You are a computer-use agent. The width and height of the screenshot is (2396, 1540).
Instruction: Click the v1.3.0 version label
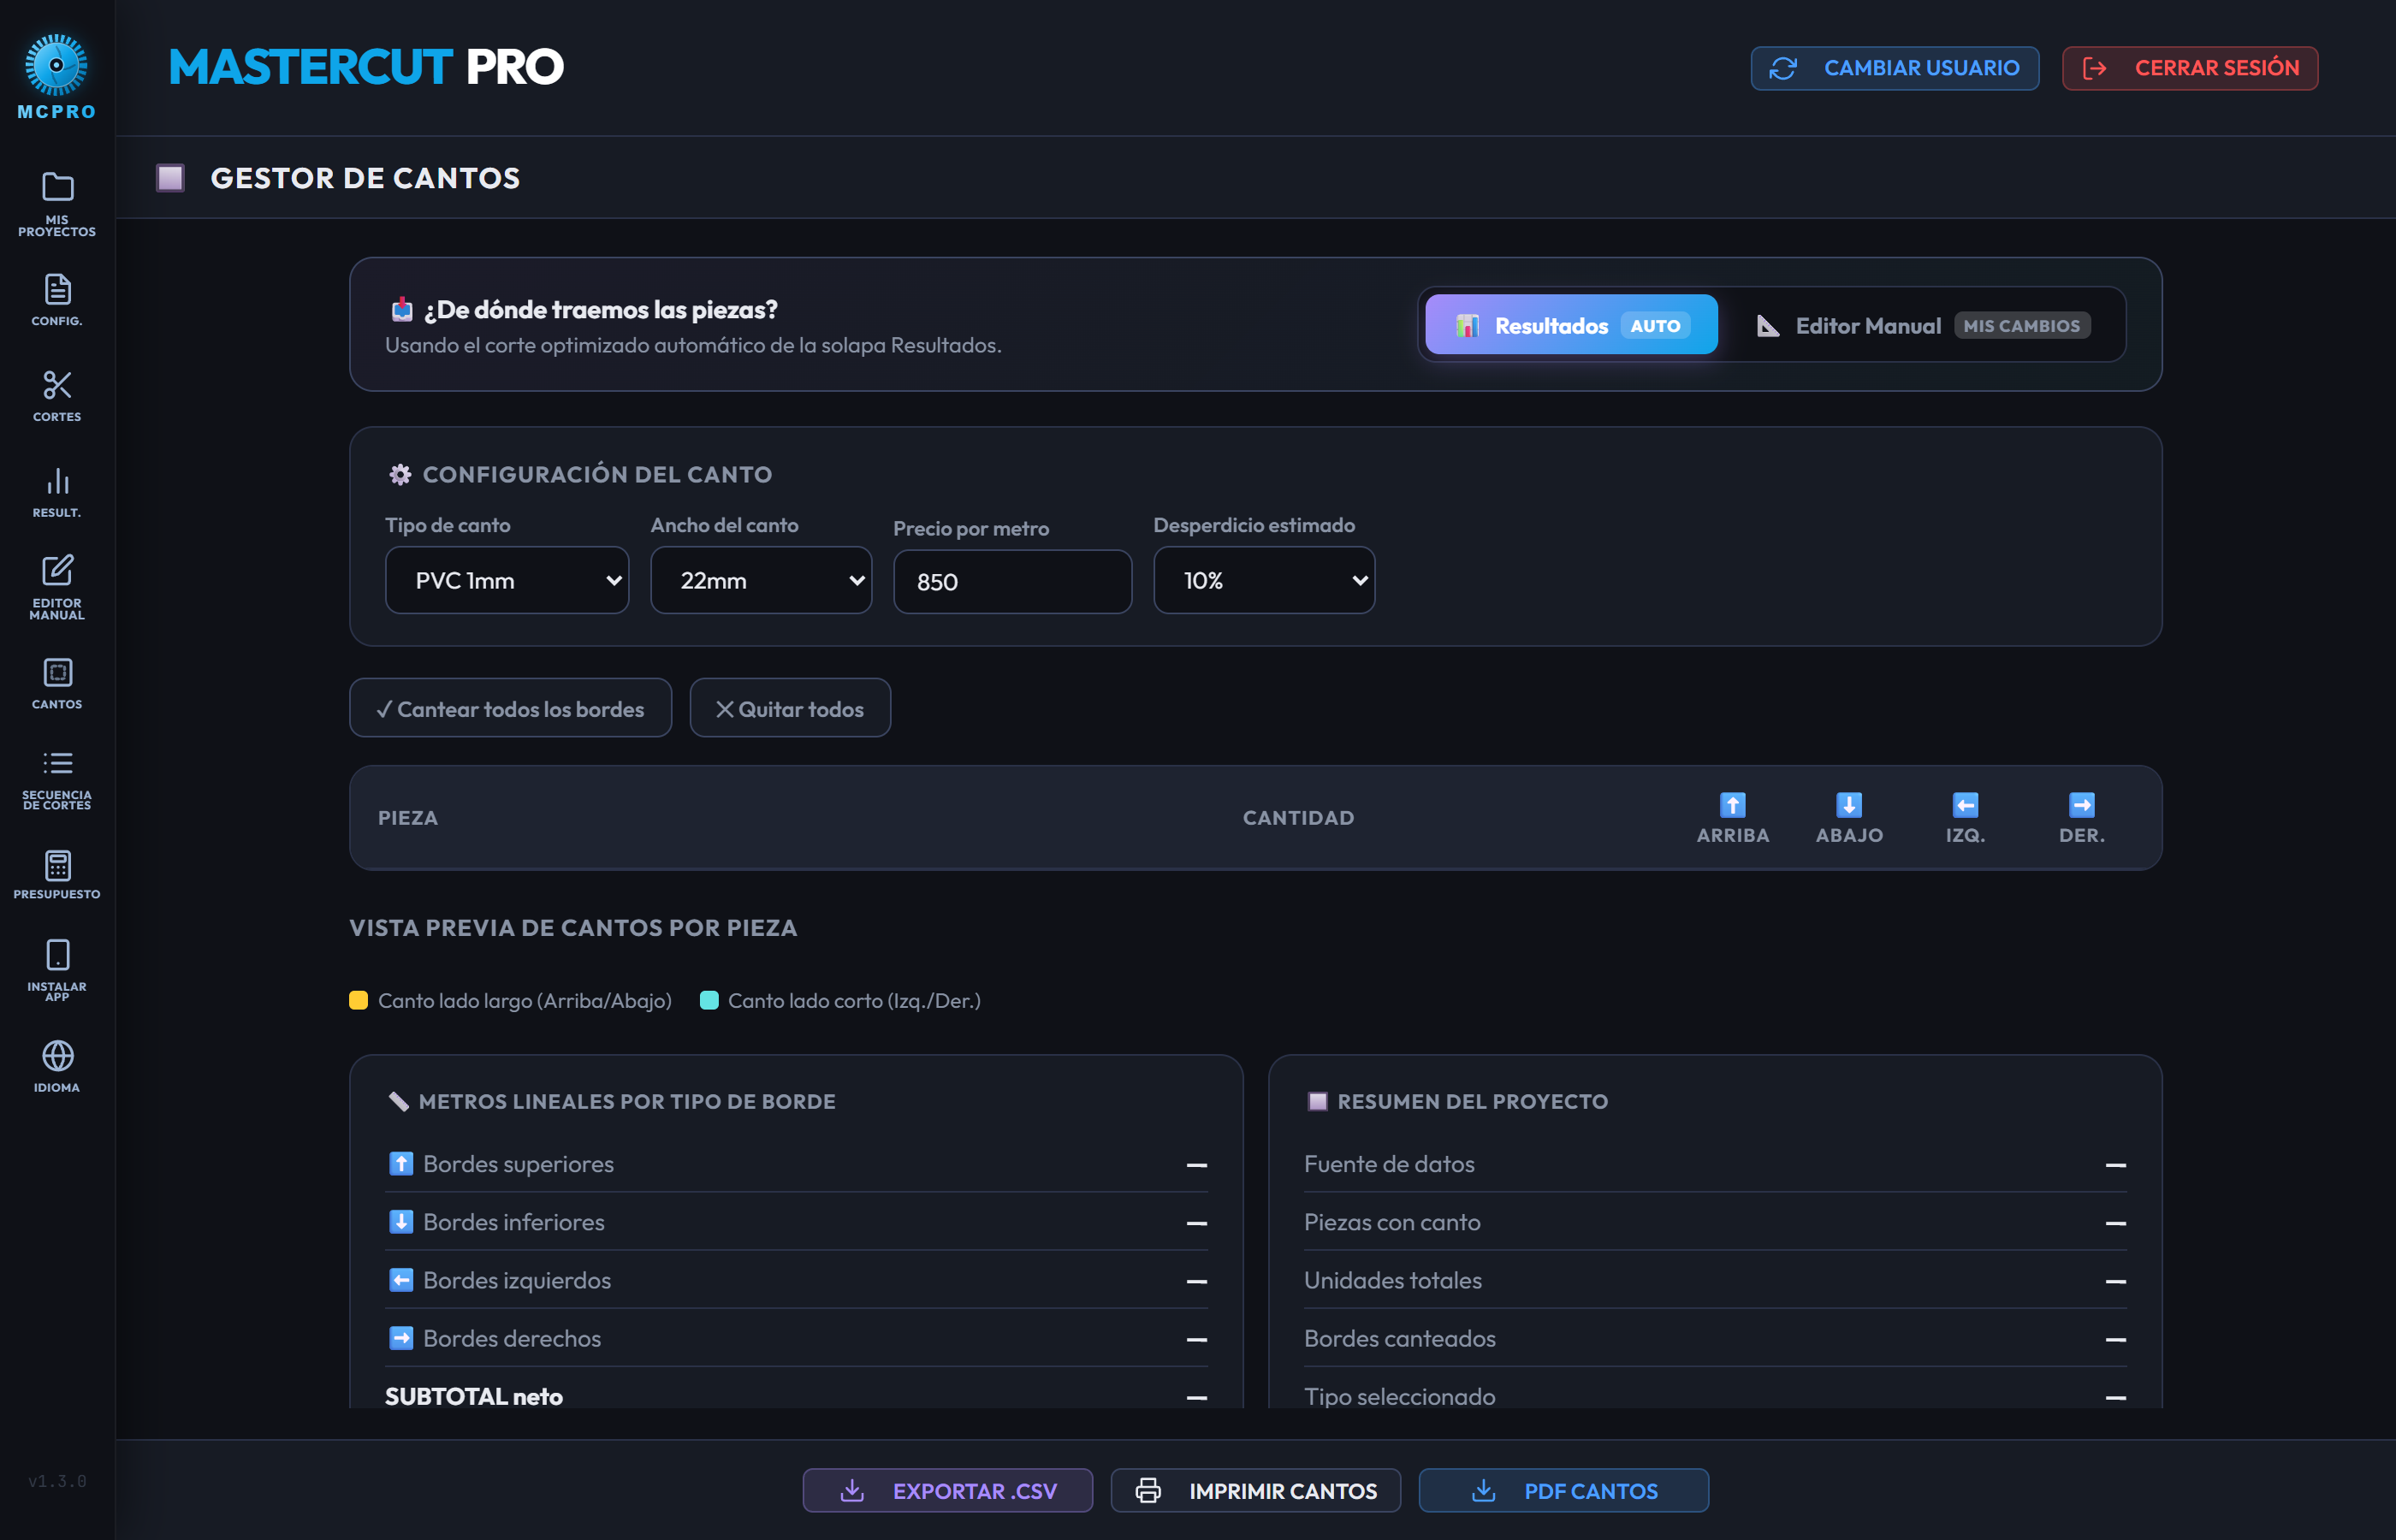pyautogui.click(x=57, y=1481)
